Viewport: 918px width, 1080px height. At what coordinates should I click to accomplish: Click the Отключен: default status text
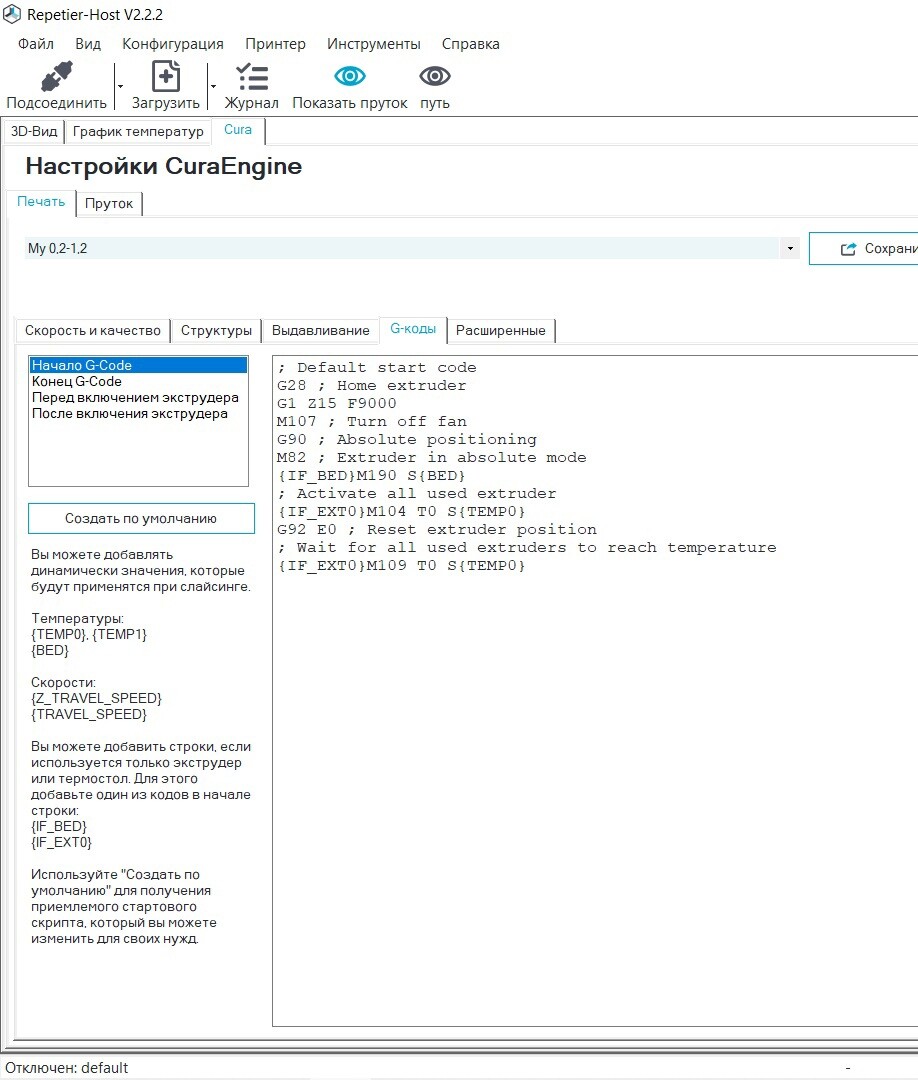point(67,1068)
